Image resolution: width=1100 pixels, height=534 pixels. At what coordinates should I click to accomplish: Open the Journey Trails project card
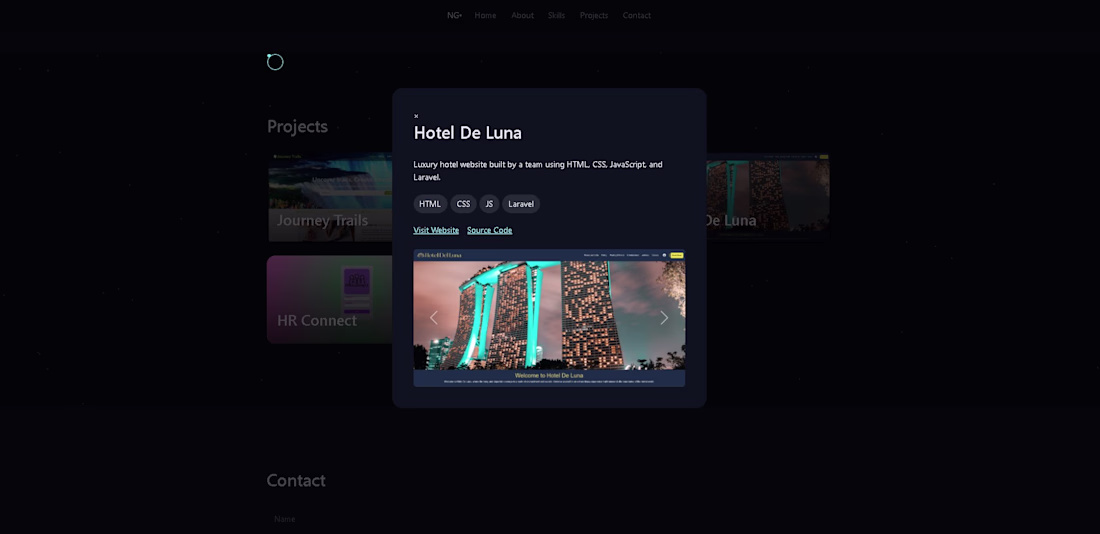330,197
